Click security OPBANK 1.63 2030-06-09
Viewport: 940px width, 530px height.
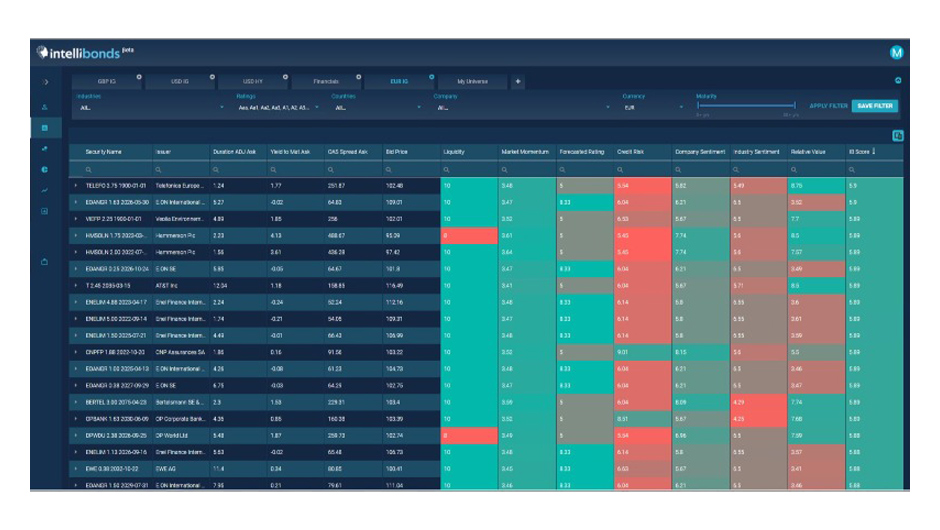click(x=117, y=419)
